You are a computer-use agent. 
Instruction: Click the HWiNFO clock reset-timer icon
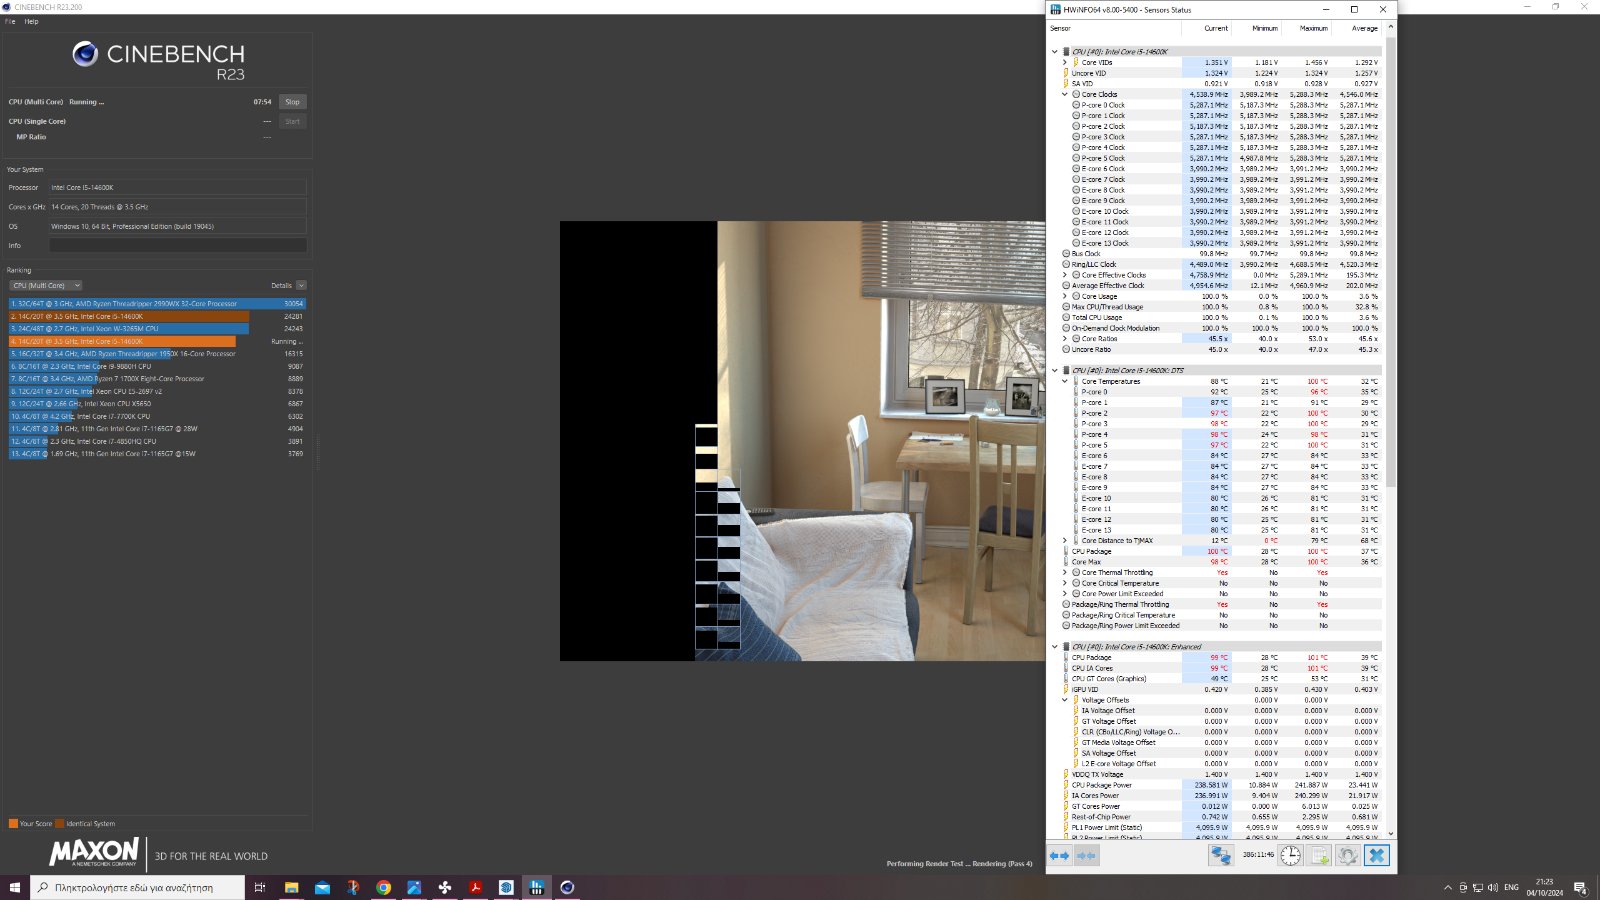tap(1291, 856)
